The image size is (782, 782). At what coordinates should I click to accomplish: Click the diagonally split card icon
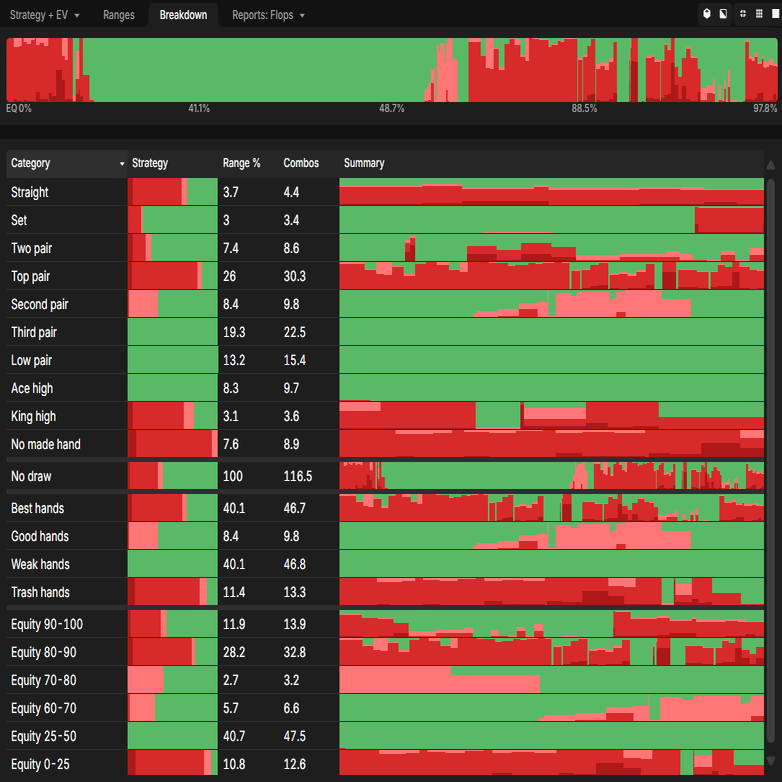tap(723, 14)
